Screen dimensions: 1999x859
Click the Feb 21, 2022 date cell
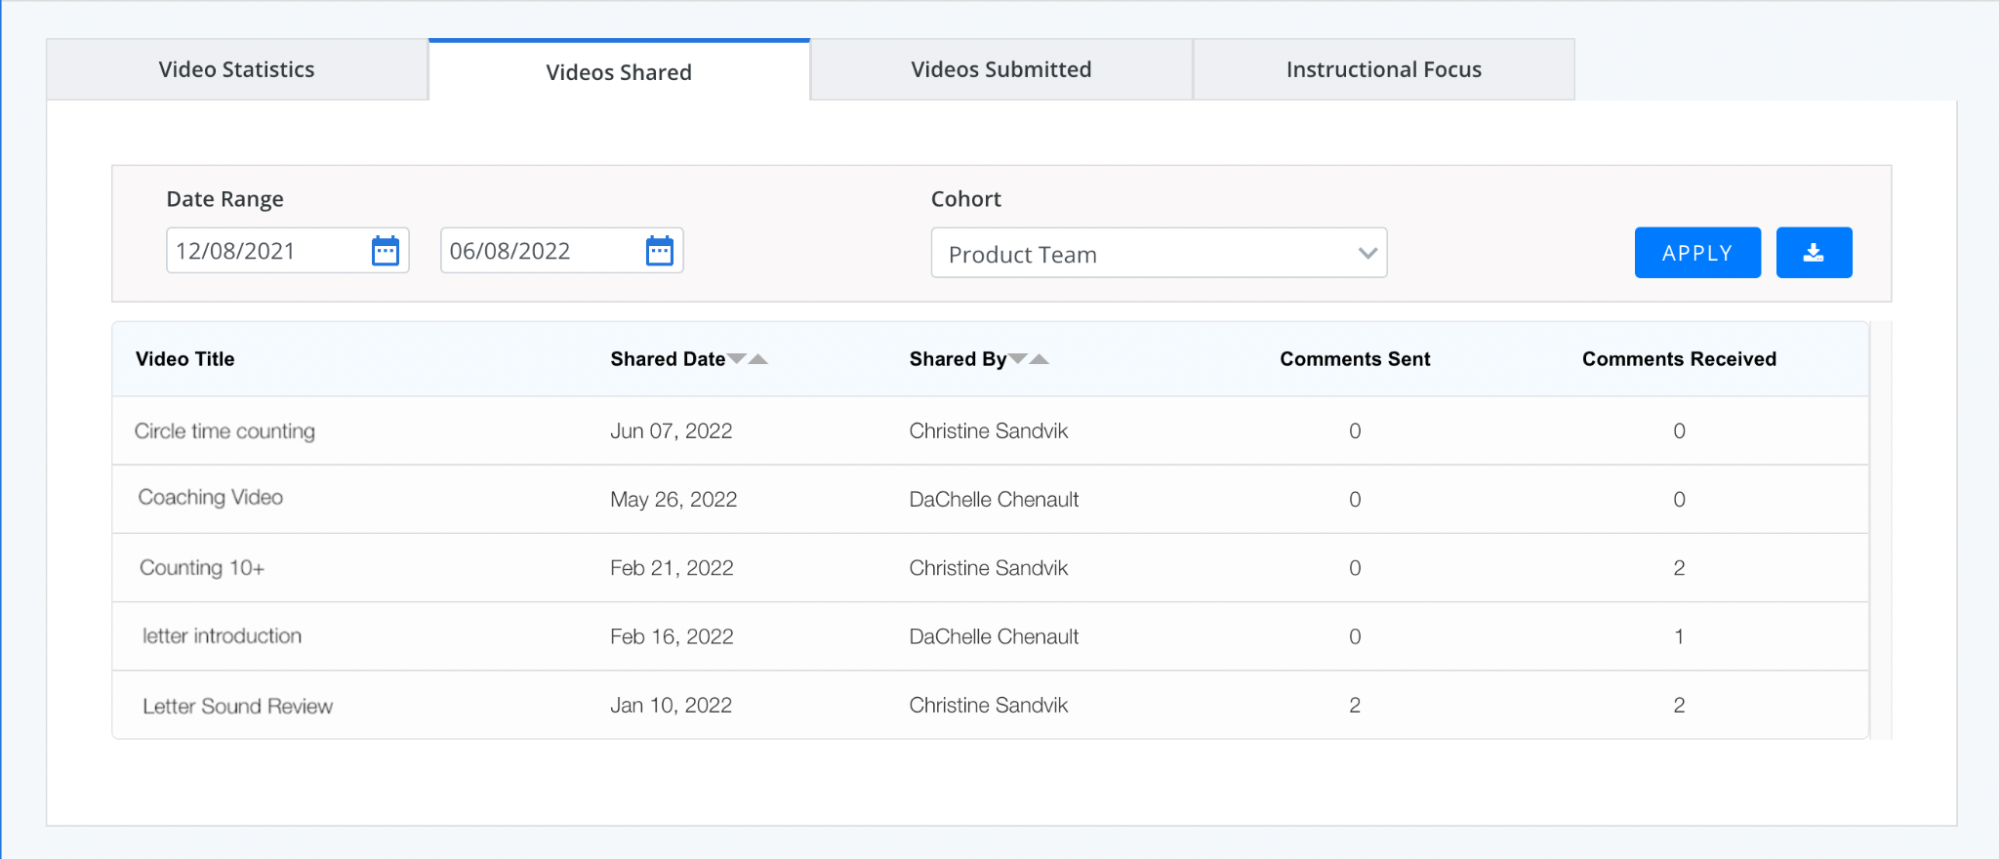[x=672, y=568]
